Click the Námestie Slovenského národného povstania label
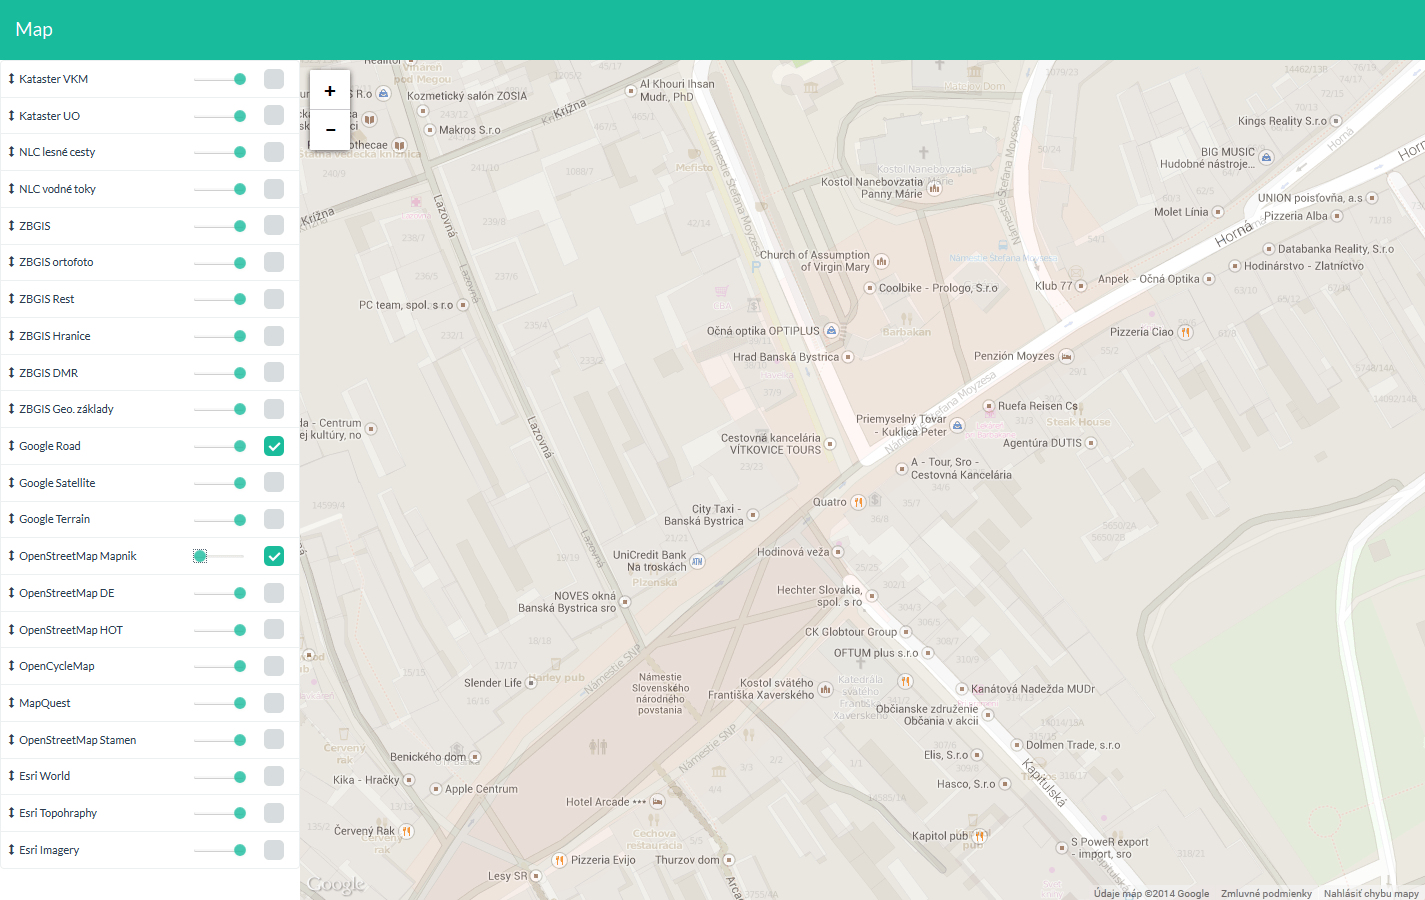 [661, 694]
